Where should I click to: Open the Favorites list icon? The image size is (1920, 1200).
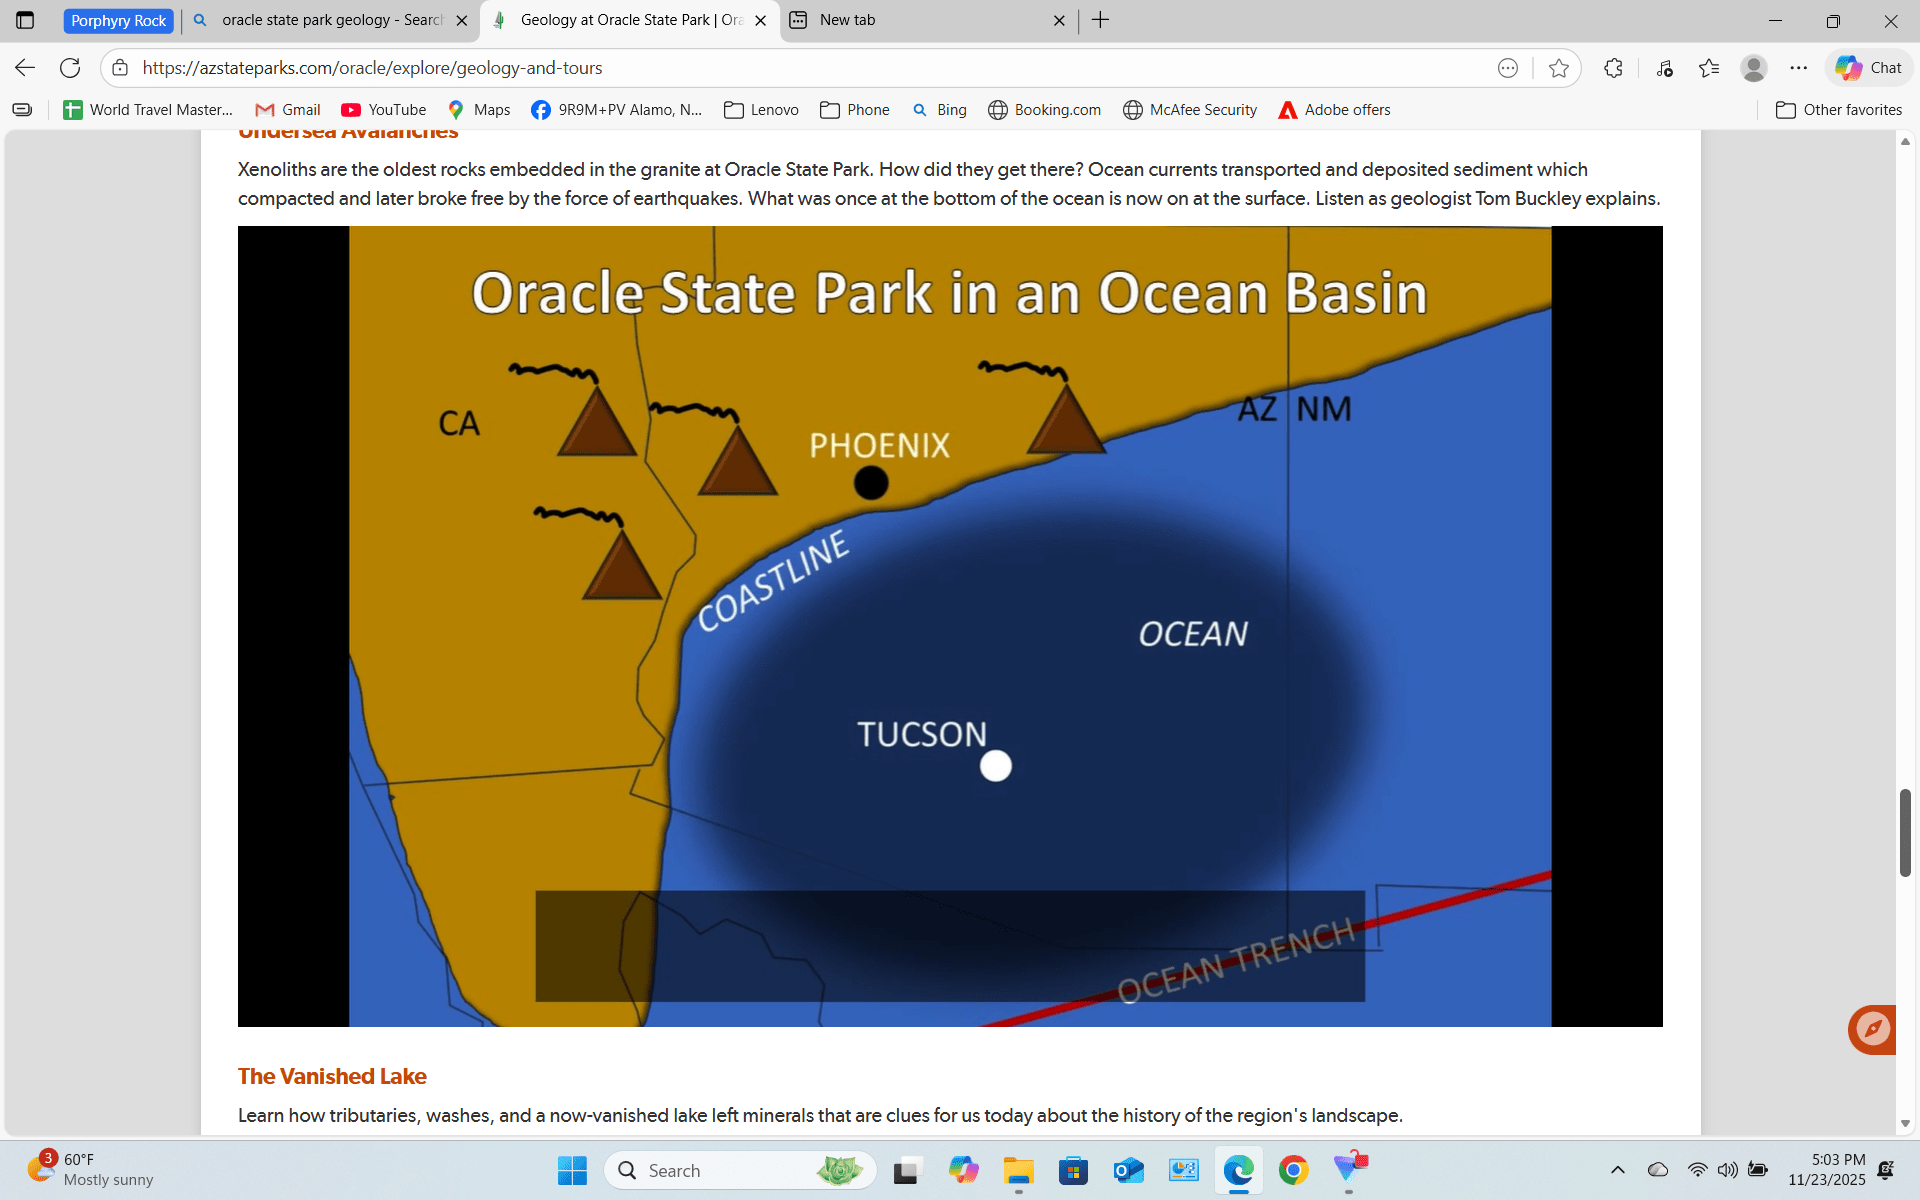click(x=1709, y=68)
